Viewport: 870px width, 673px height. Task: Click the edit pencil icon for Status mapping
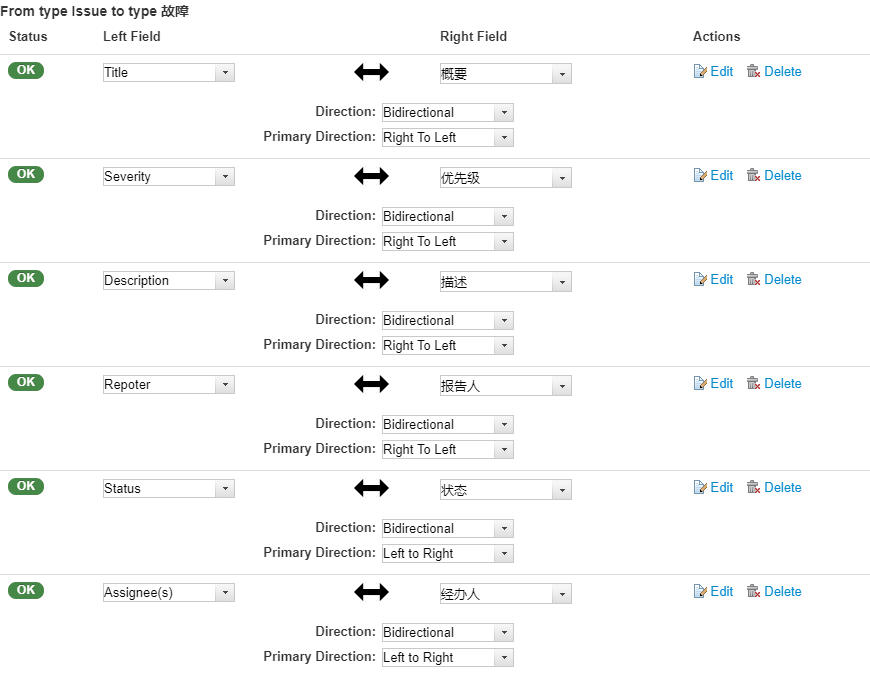(700, 488)
